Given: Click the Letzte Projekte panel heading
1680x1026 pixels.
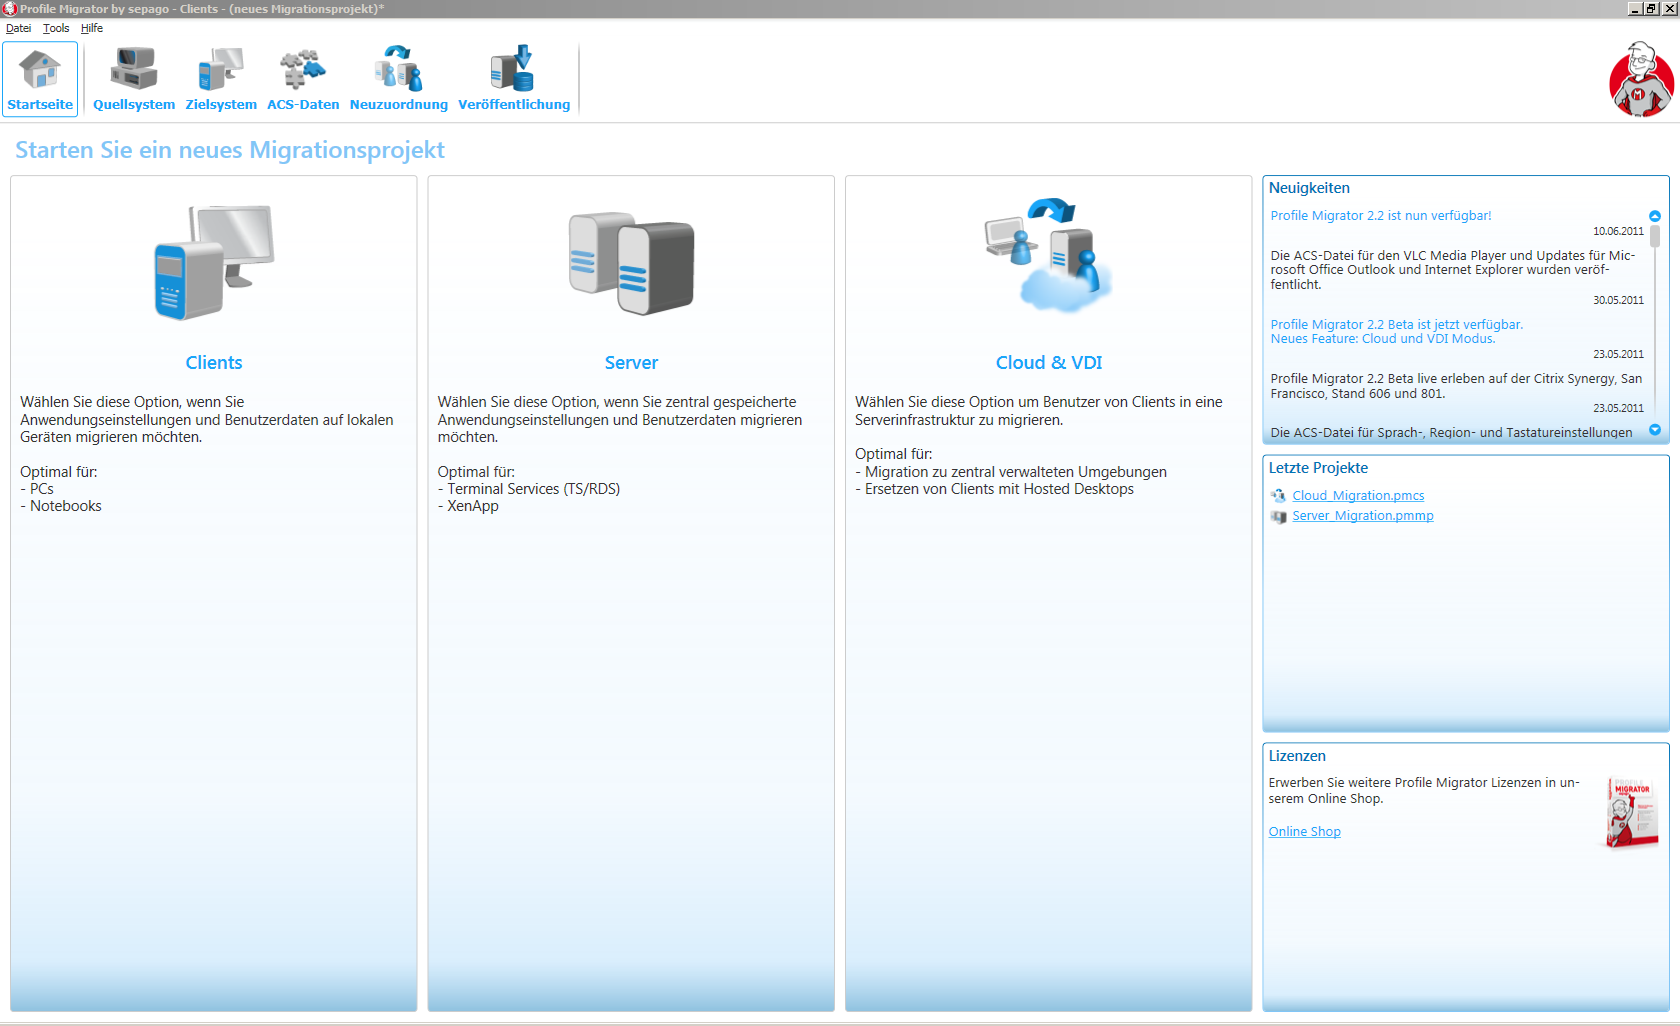Looking at the screenshot, I should [1318, 468].
